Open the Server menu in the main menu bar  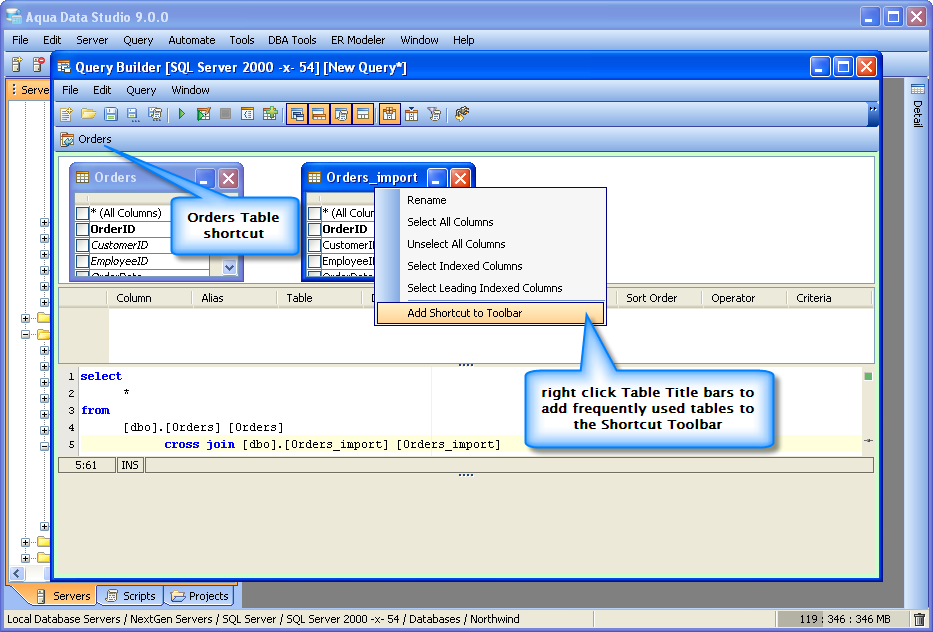click(92, 40)
